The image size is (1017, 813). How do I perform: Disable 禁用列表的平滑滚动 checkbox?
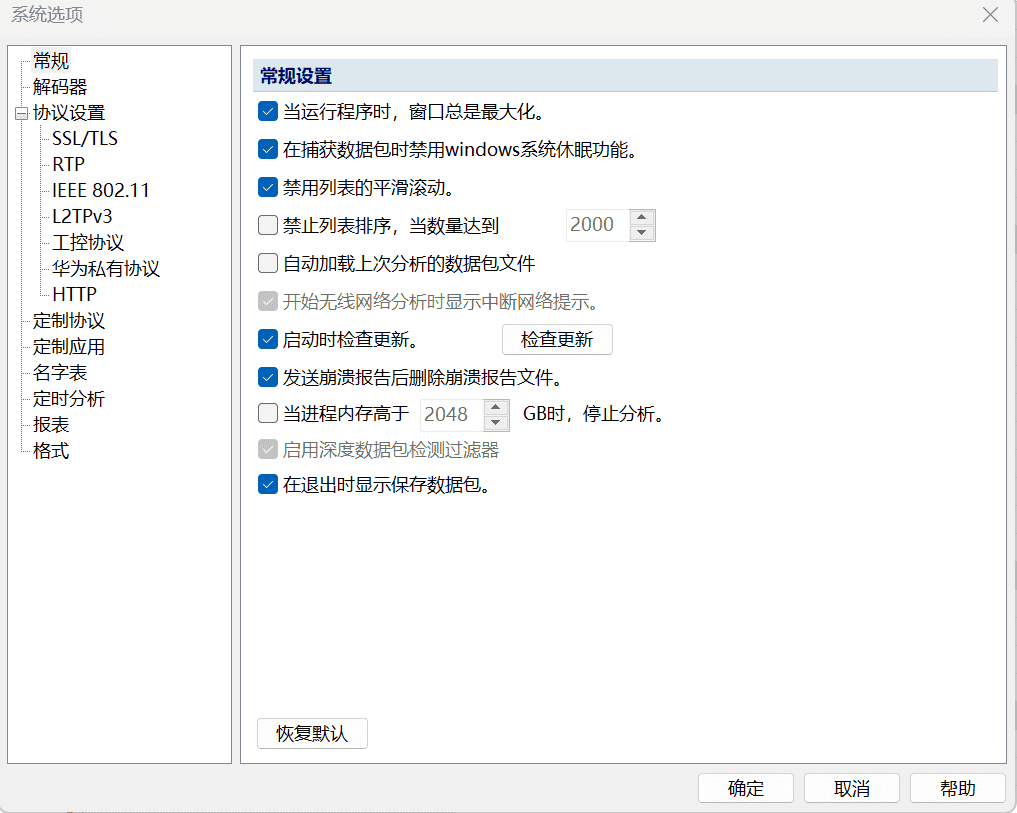click(x=267, y=187)
